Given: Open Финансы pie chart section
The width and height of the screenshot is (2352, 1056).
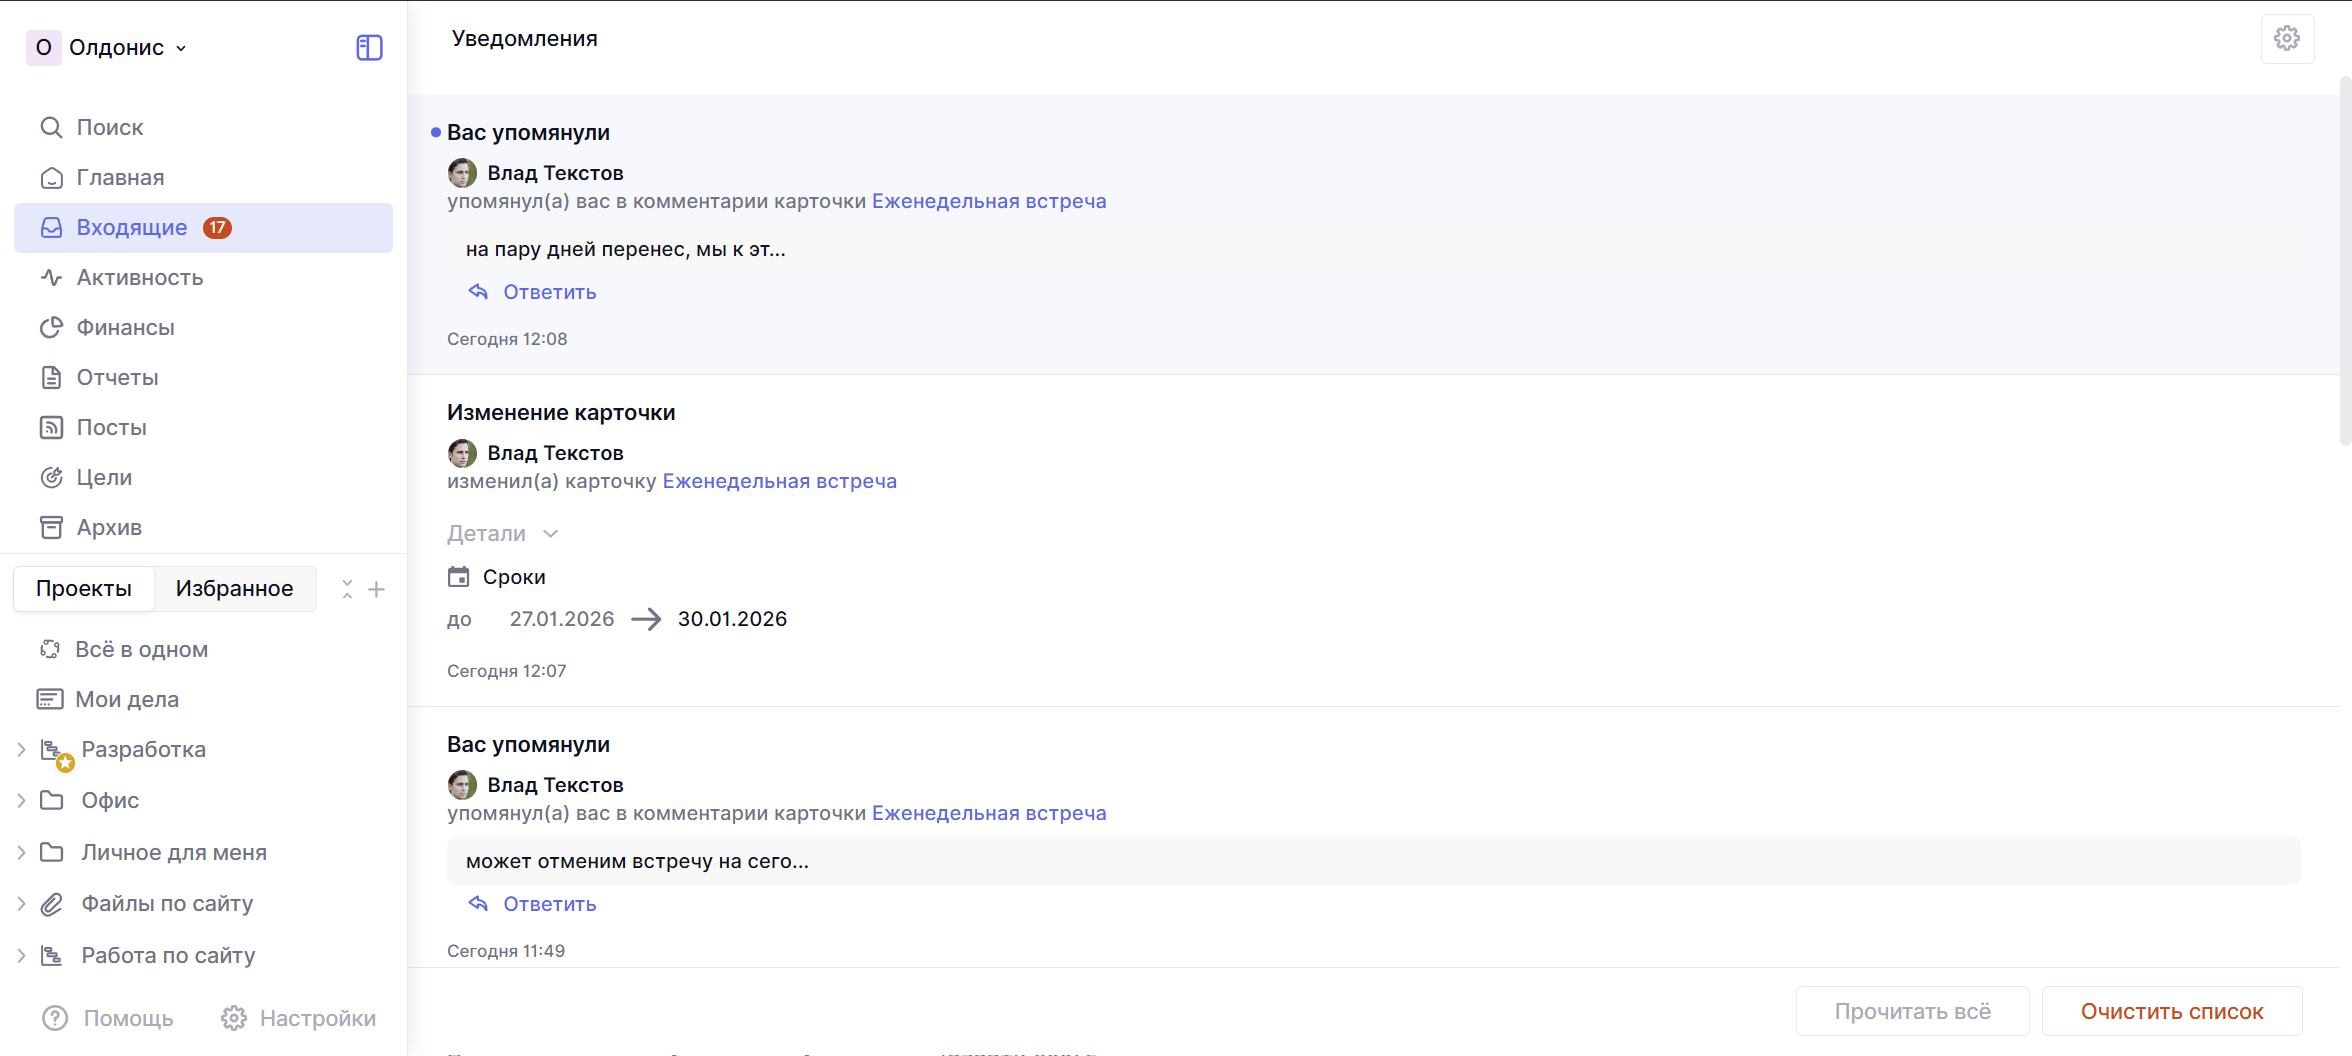Looking at the screenshot, I should point(51,328).
